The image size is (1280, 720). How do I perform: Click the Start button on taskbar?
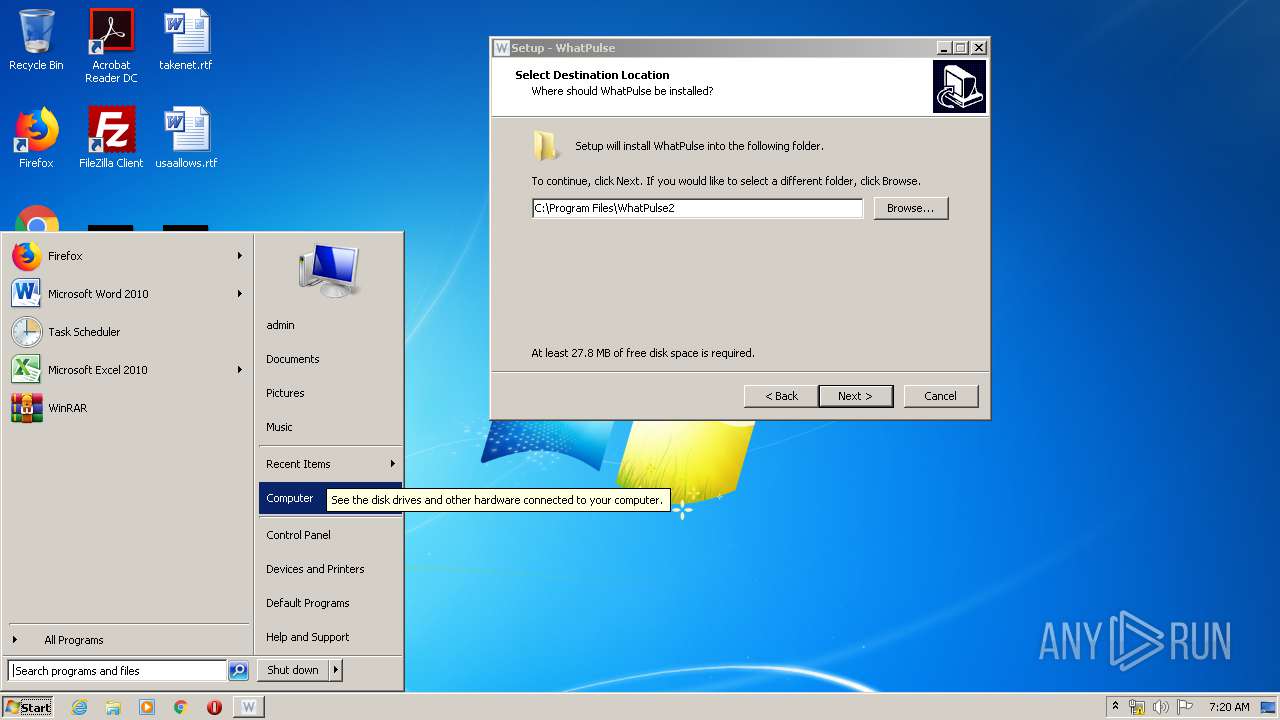(28, 707)
